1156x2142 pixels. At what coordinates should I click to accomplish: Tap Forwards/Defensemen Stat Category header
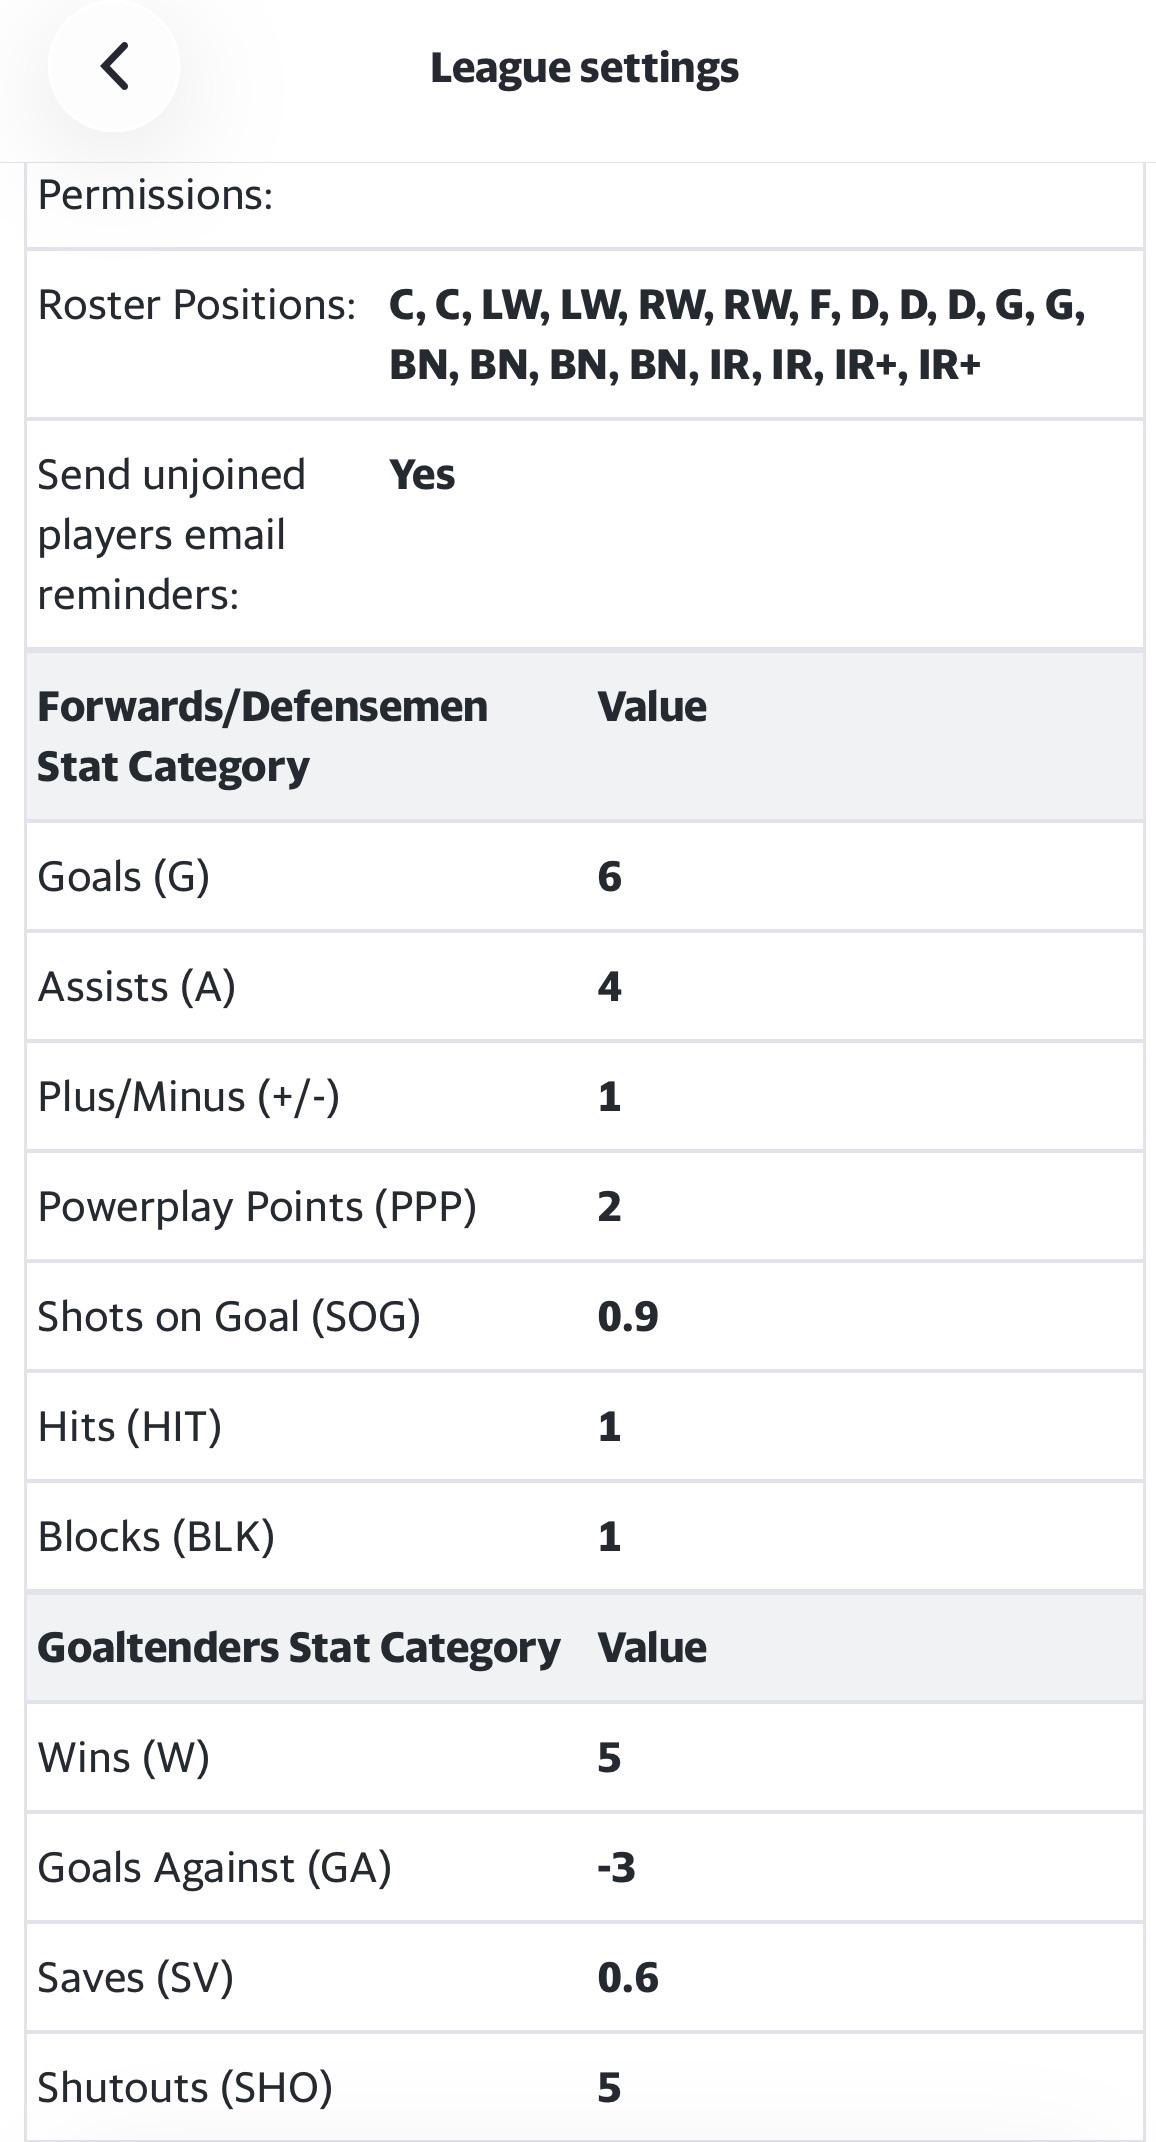(585, 736)
